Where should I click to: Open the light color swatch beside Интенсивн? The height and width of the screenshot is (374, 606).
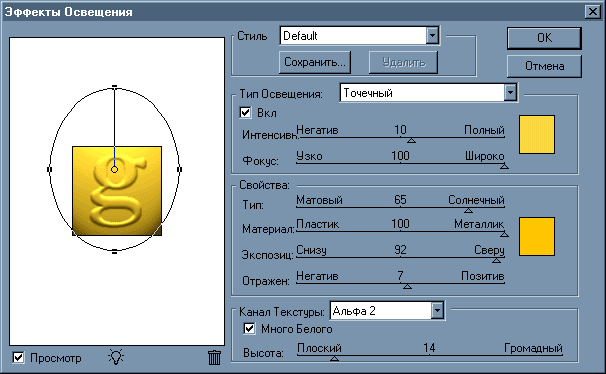tap(537, 134)
